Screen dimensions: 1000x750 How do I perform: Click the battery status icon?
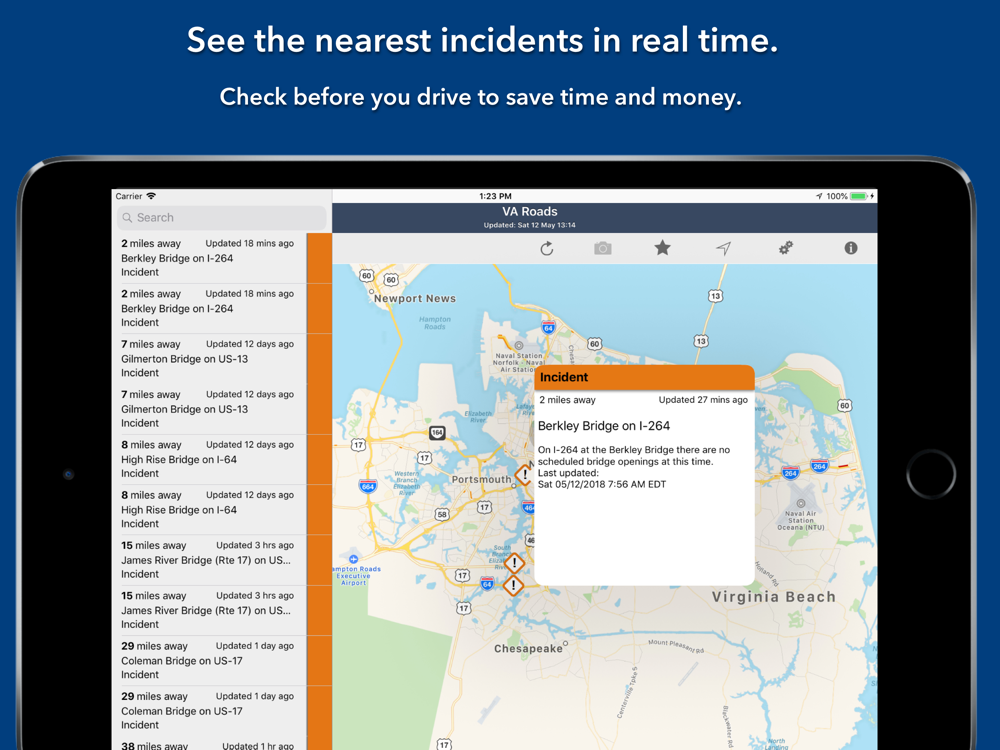click(858, 196)
